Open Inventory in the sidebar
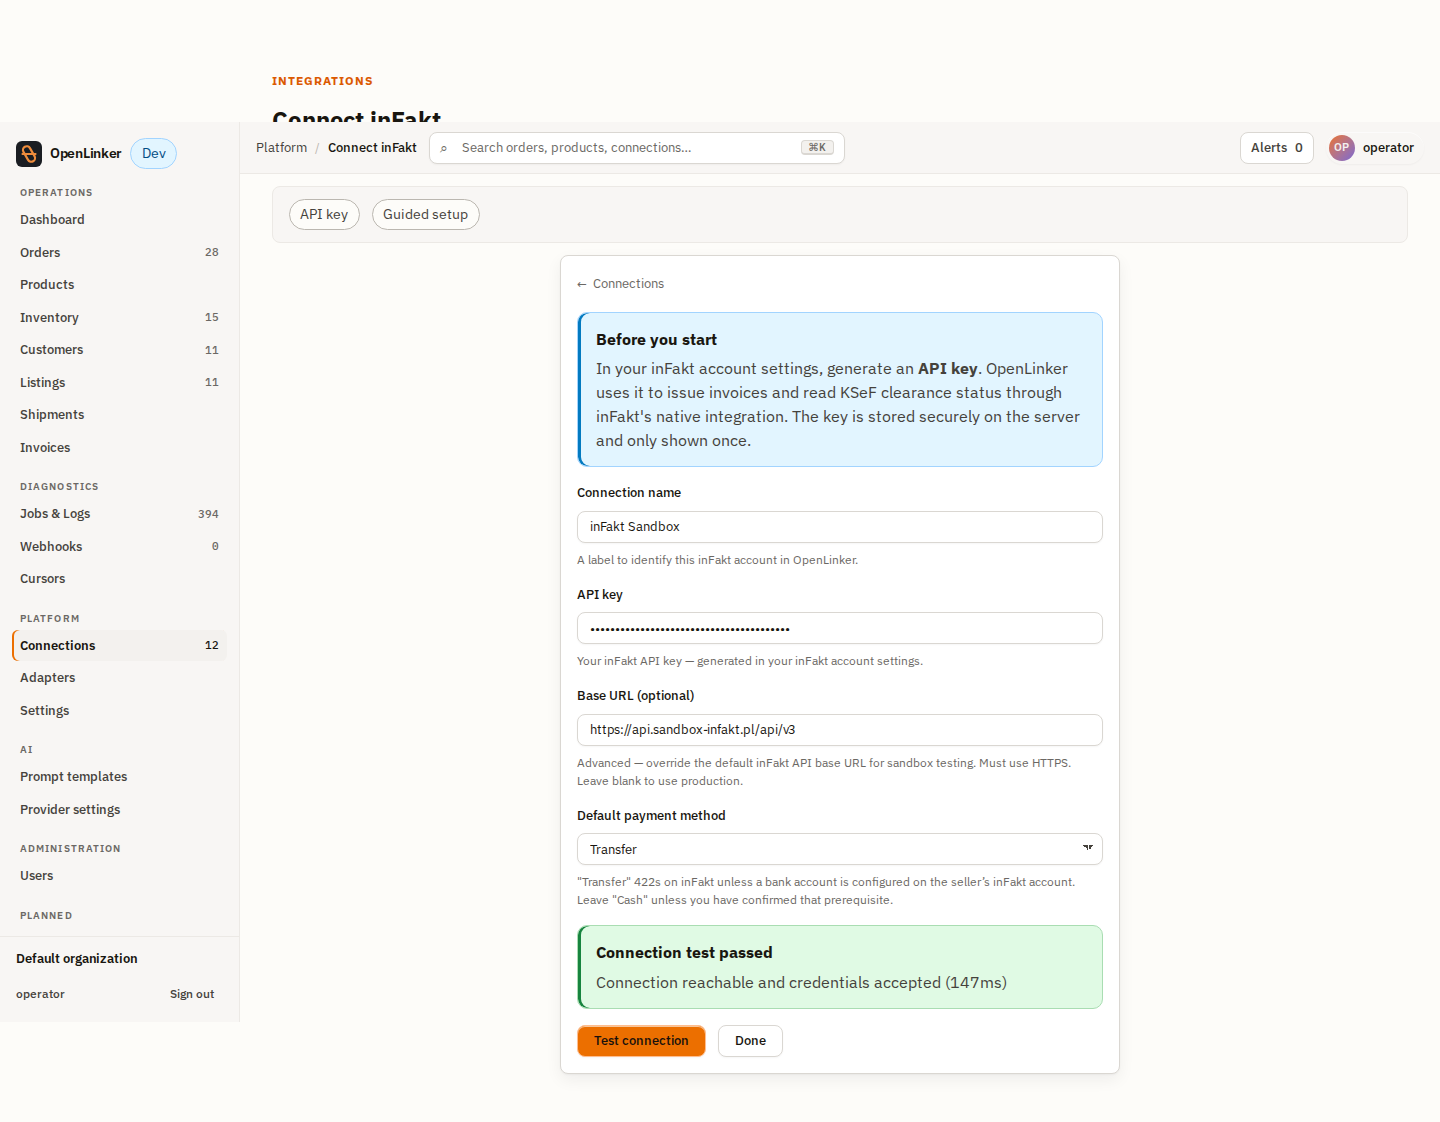Image resolution: width=1440 pixels, height=1122 pixels. click(120, 317)
